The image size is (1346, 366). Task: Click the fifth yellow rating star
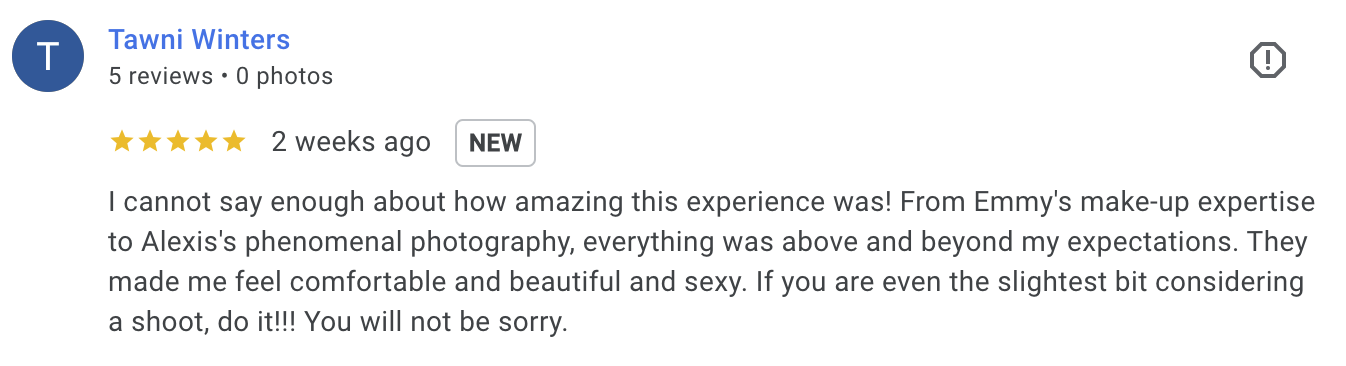point(234,142)
